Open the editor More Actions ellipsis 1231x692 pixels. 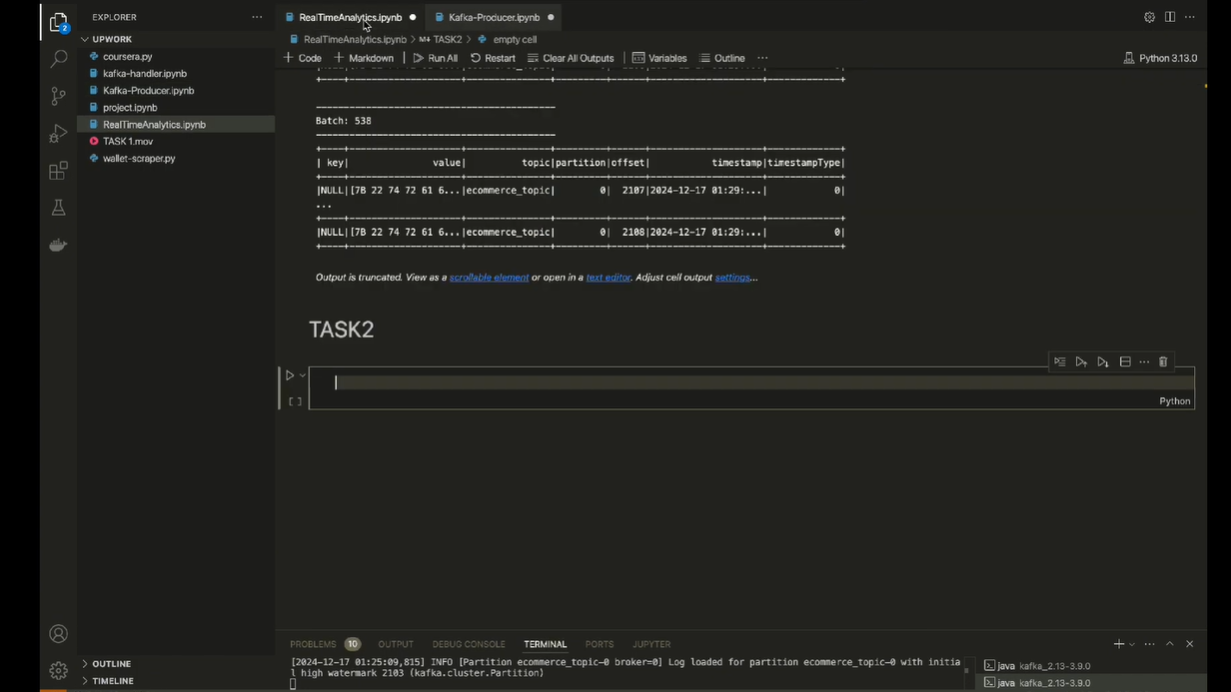coord(1190,17)
